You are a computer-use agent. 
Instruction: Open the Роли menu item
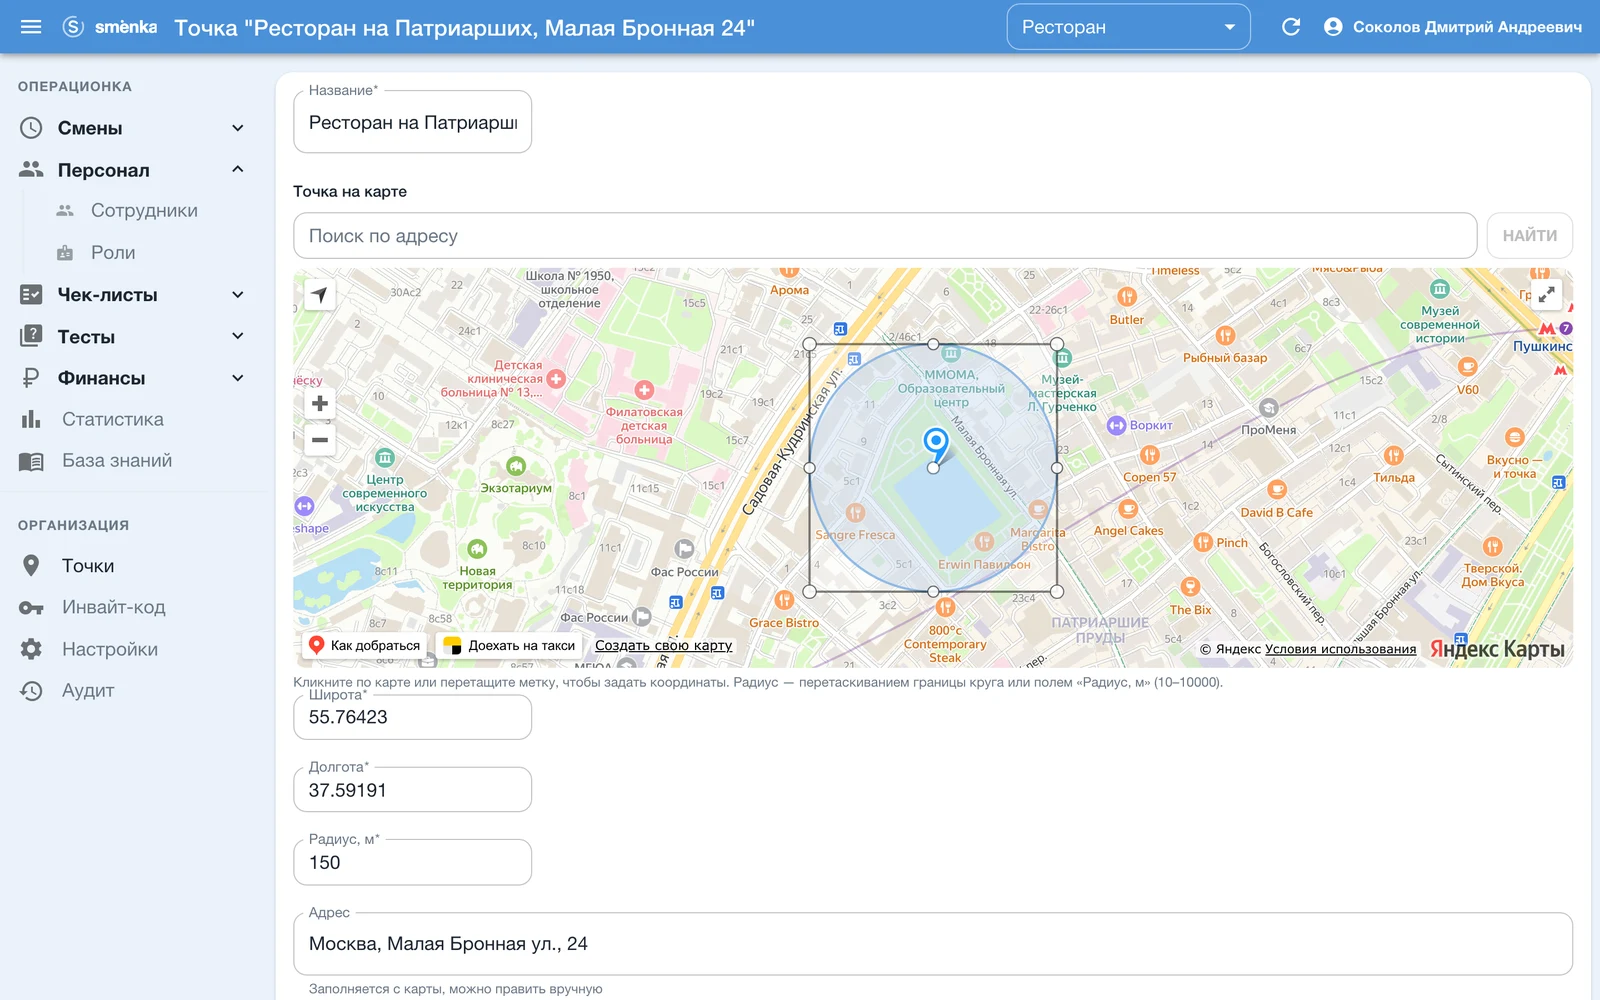pyautogui.click(x=113, y=253)
